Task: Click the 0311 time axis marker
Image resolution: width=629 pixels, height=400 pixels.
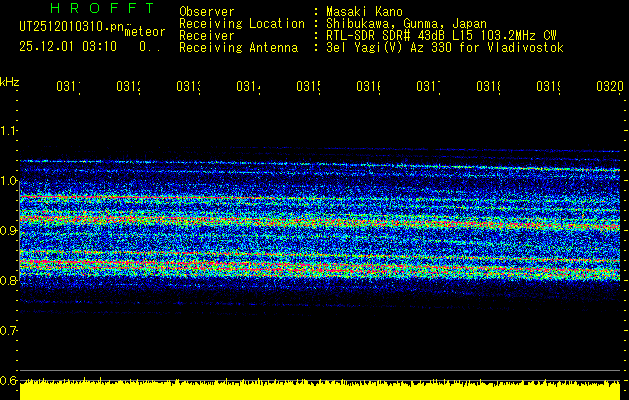Action: pos(68,86)
